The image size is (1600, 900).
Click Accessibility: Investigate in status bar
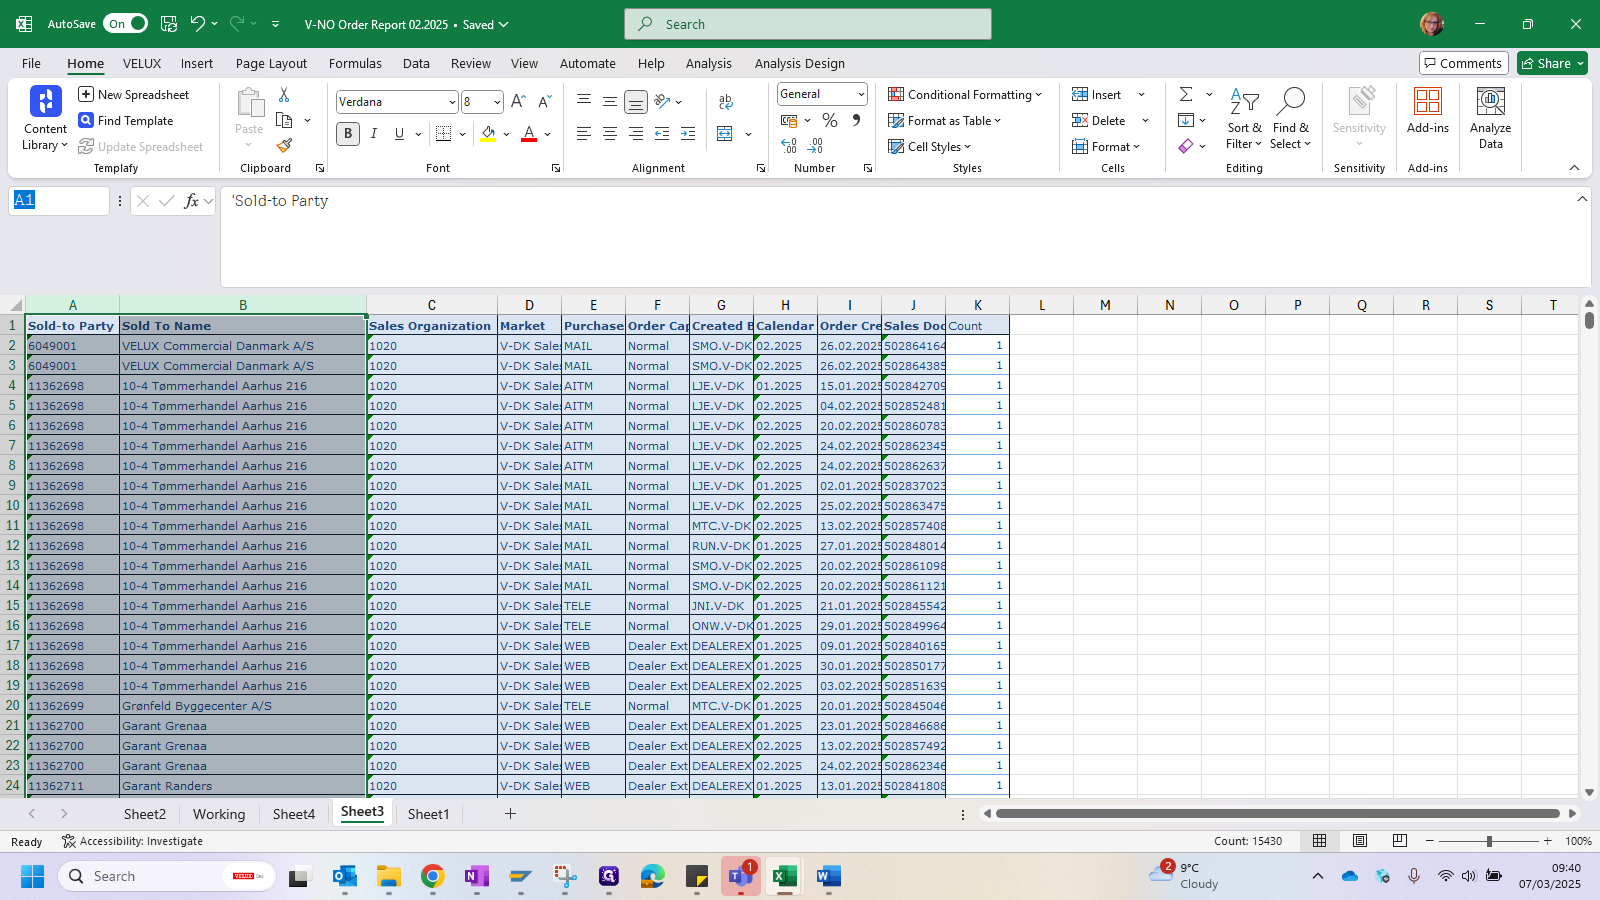coord(132,841)
